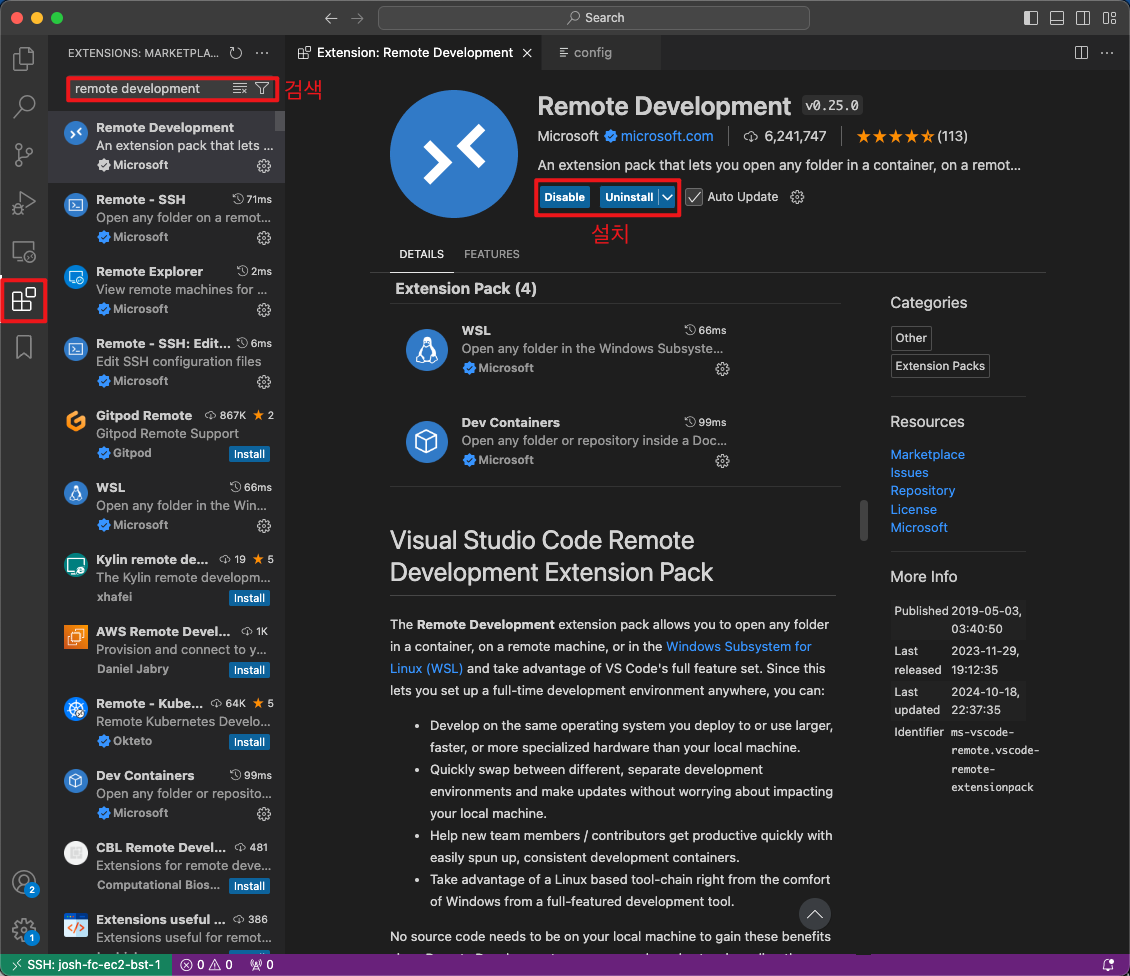Toggle the Auto Update checkbox
The width and height of the screenshot is (1130, 976).
tap(694, 197)
